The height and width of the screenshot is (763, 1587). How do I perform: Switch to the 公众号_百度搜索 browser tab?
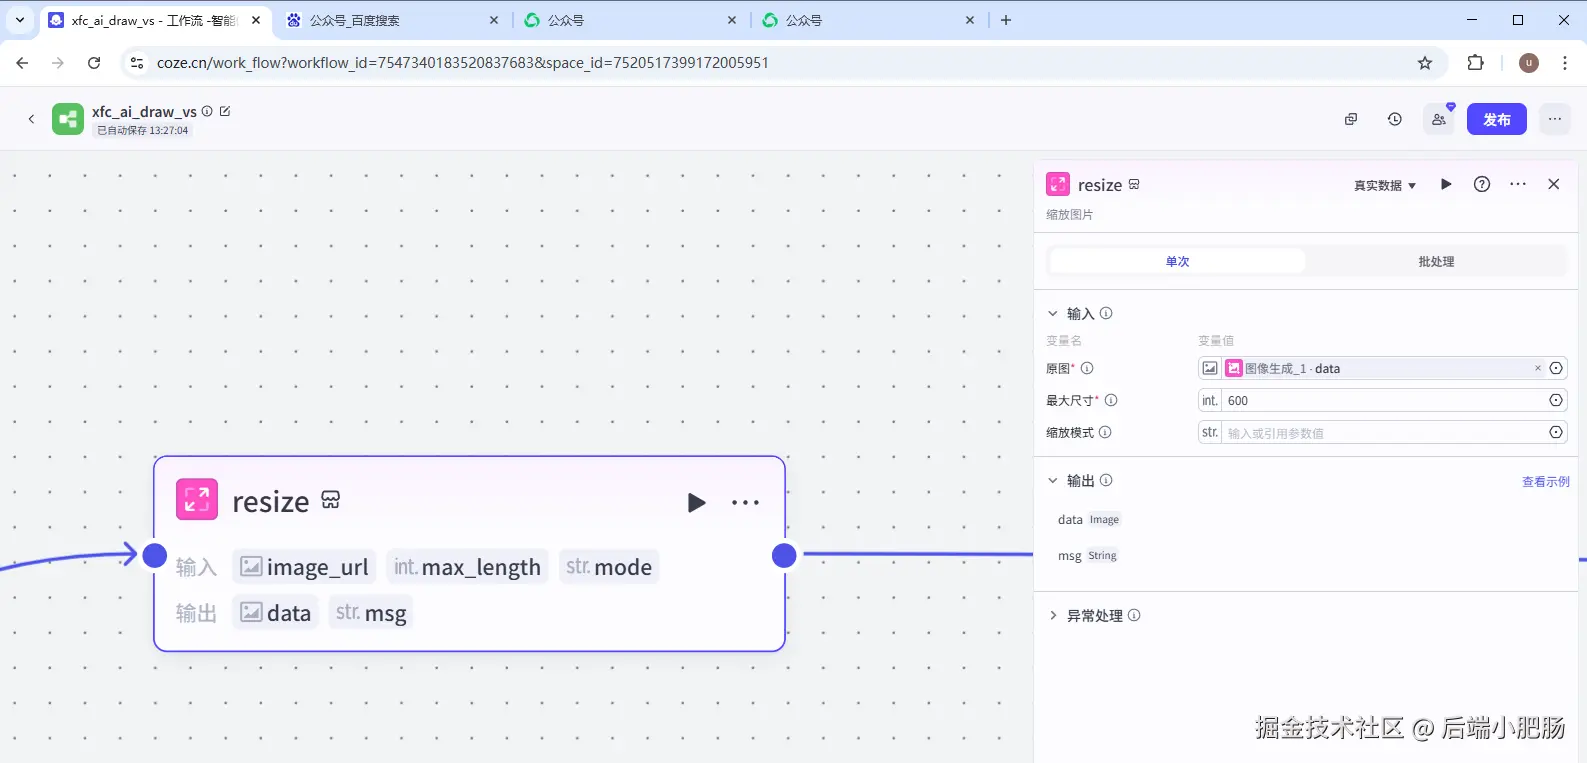pyautogui.click(x=392, y=20)
